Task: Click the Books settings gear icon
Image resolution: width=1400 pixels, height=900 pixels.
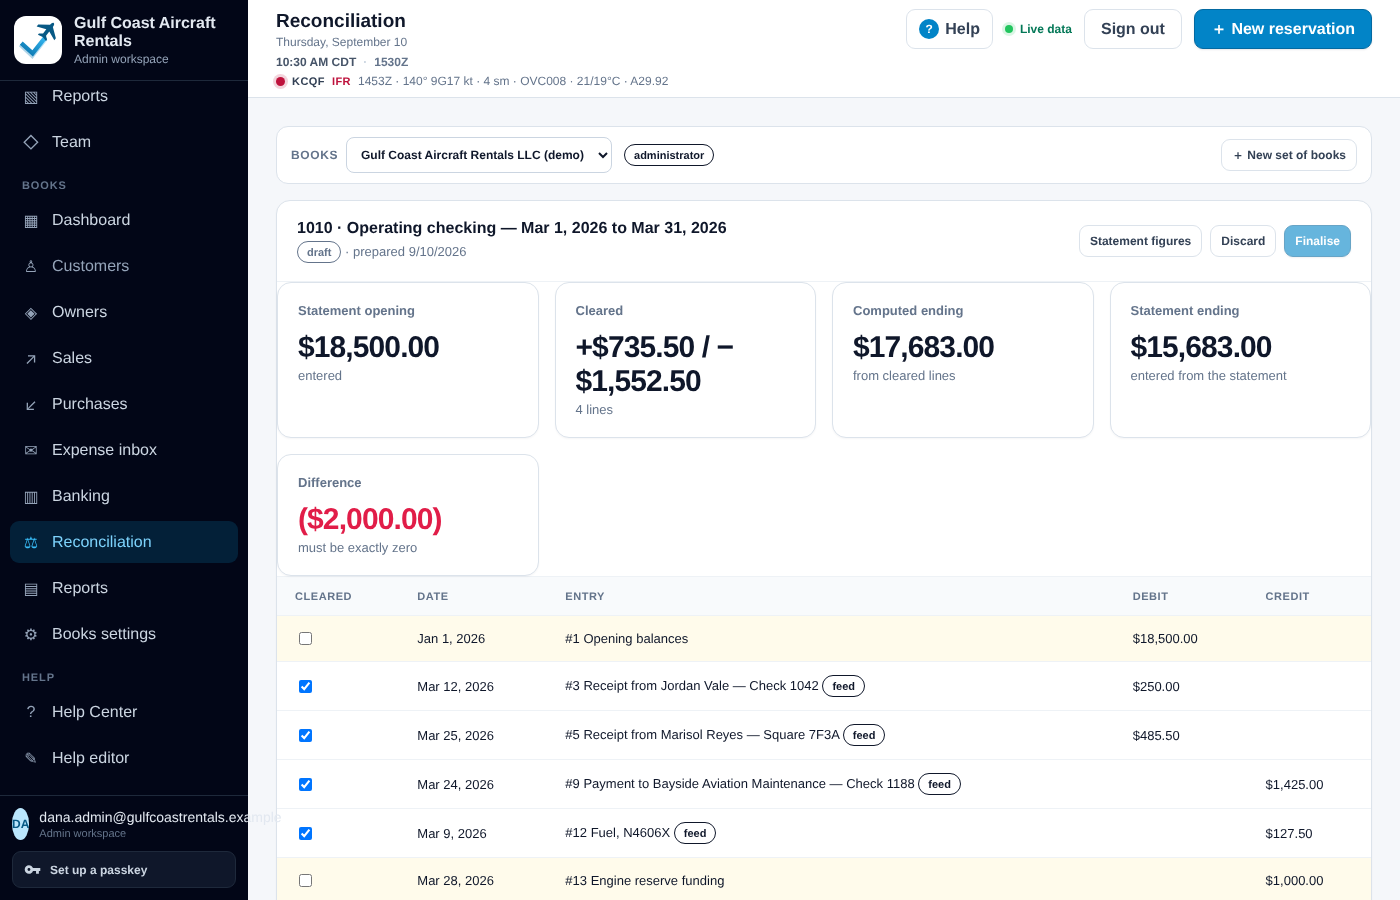Action: [31, 635]
